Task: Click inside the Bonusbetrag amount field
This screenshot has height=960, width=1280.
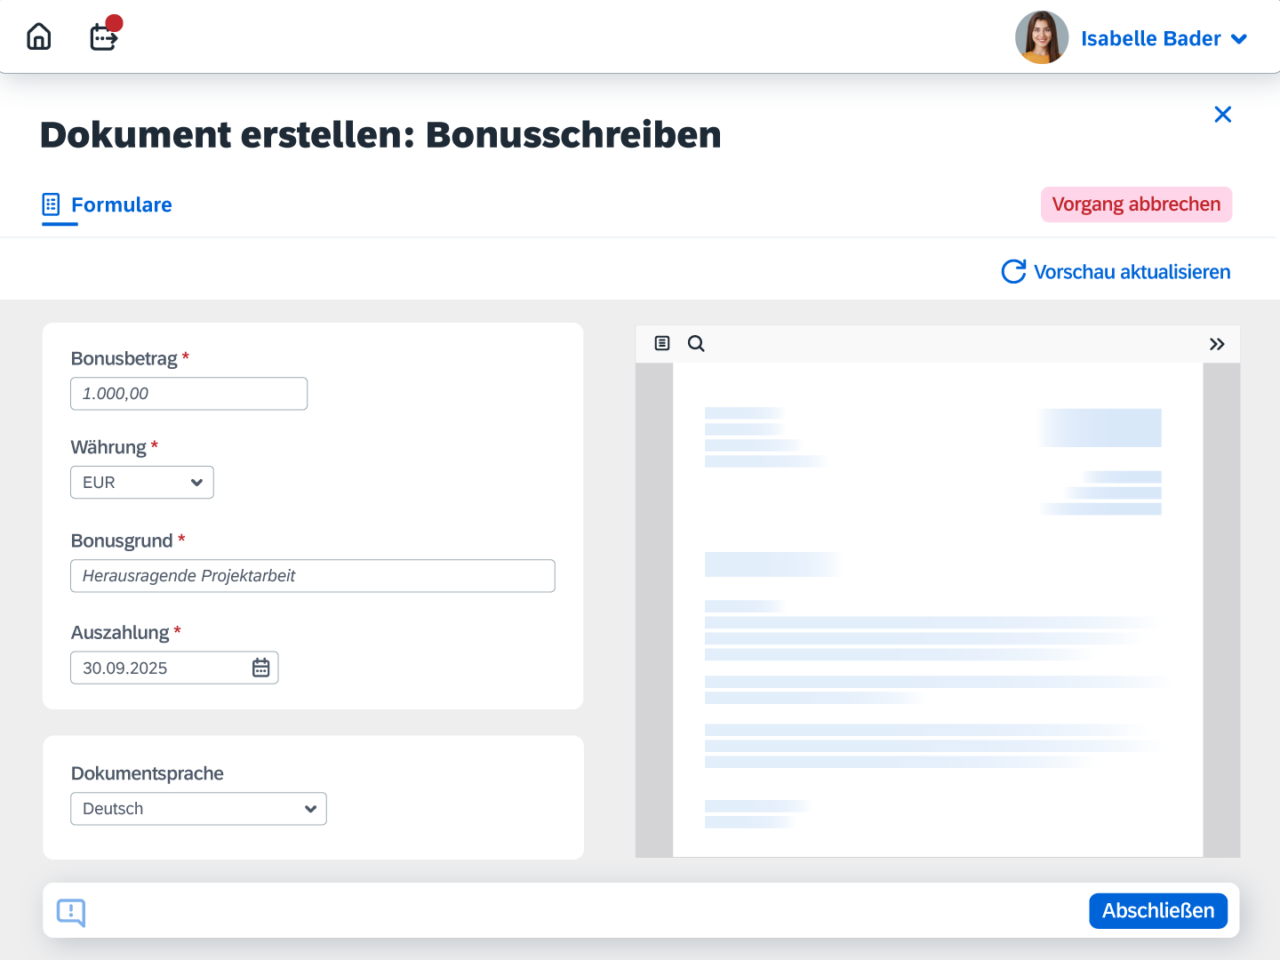Action: (x=188, y=393)
